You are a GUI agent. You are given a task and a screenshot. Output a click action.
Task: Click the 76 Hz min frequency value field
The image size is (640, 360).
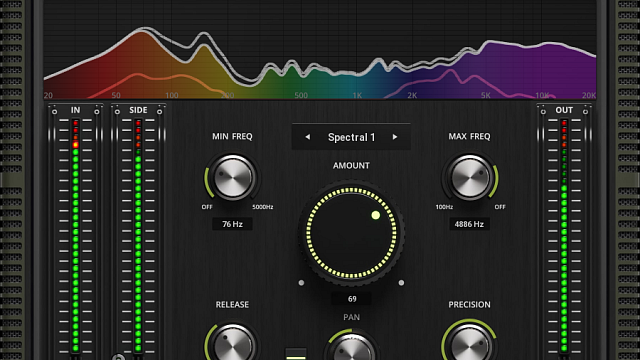[232, 224]
